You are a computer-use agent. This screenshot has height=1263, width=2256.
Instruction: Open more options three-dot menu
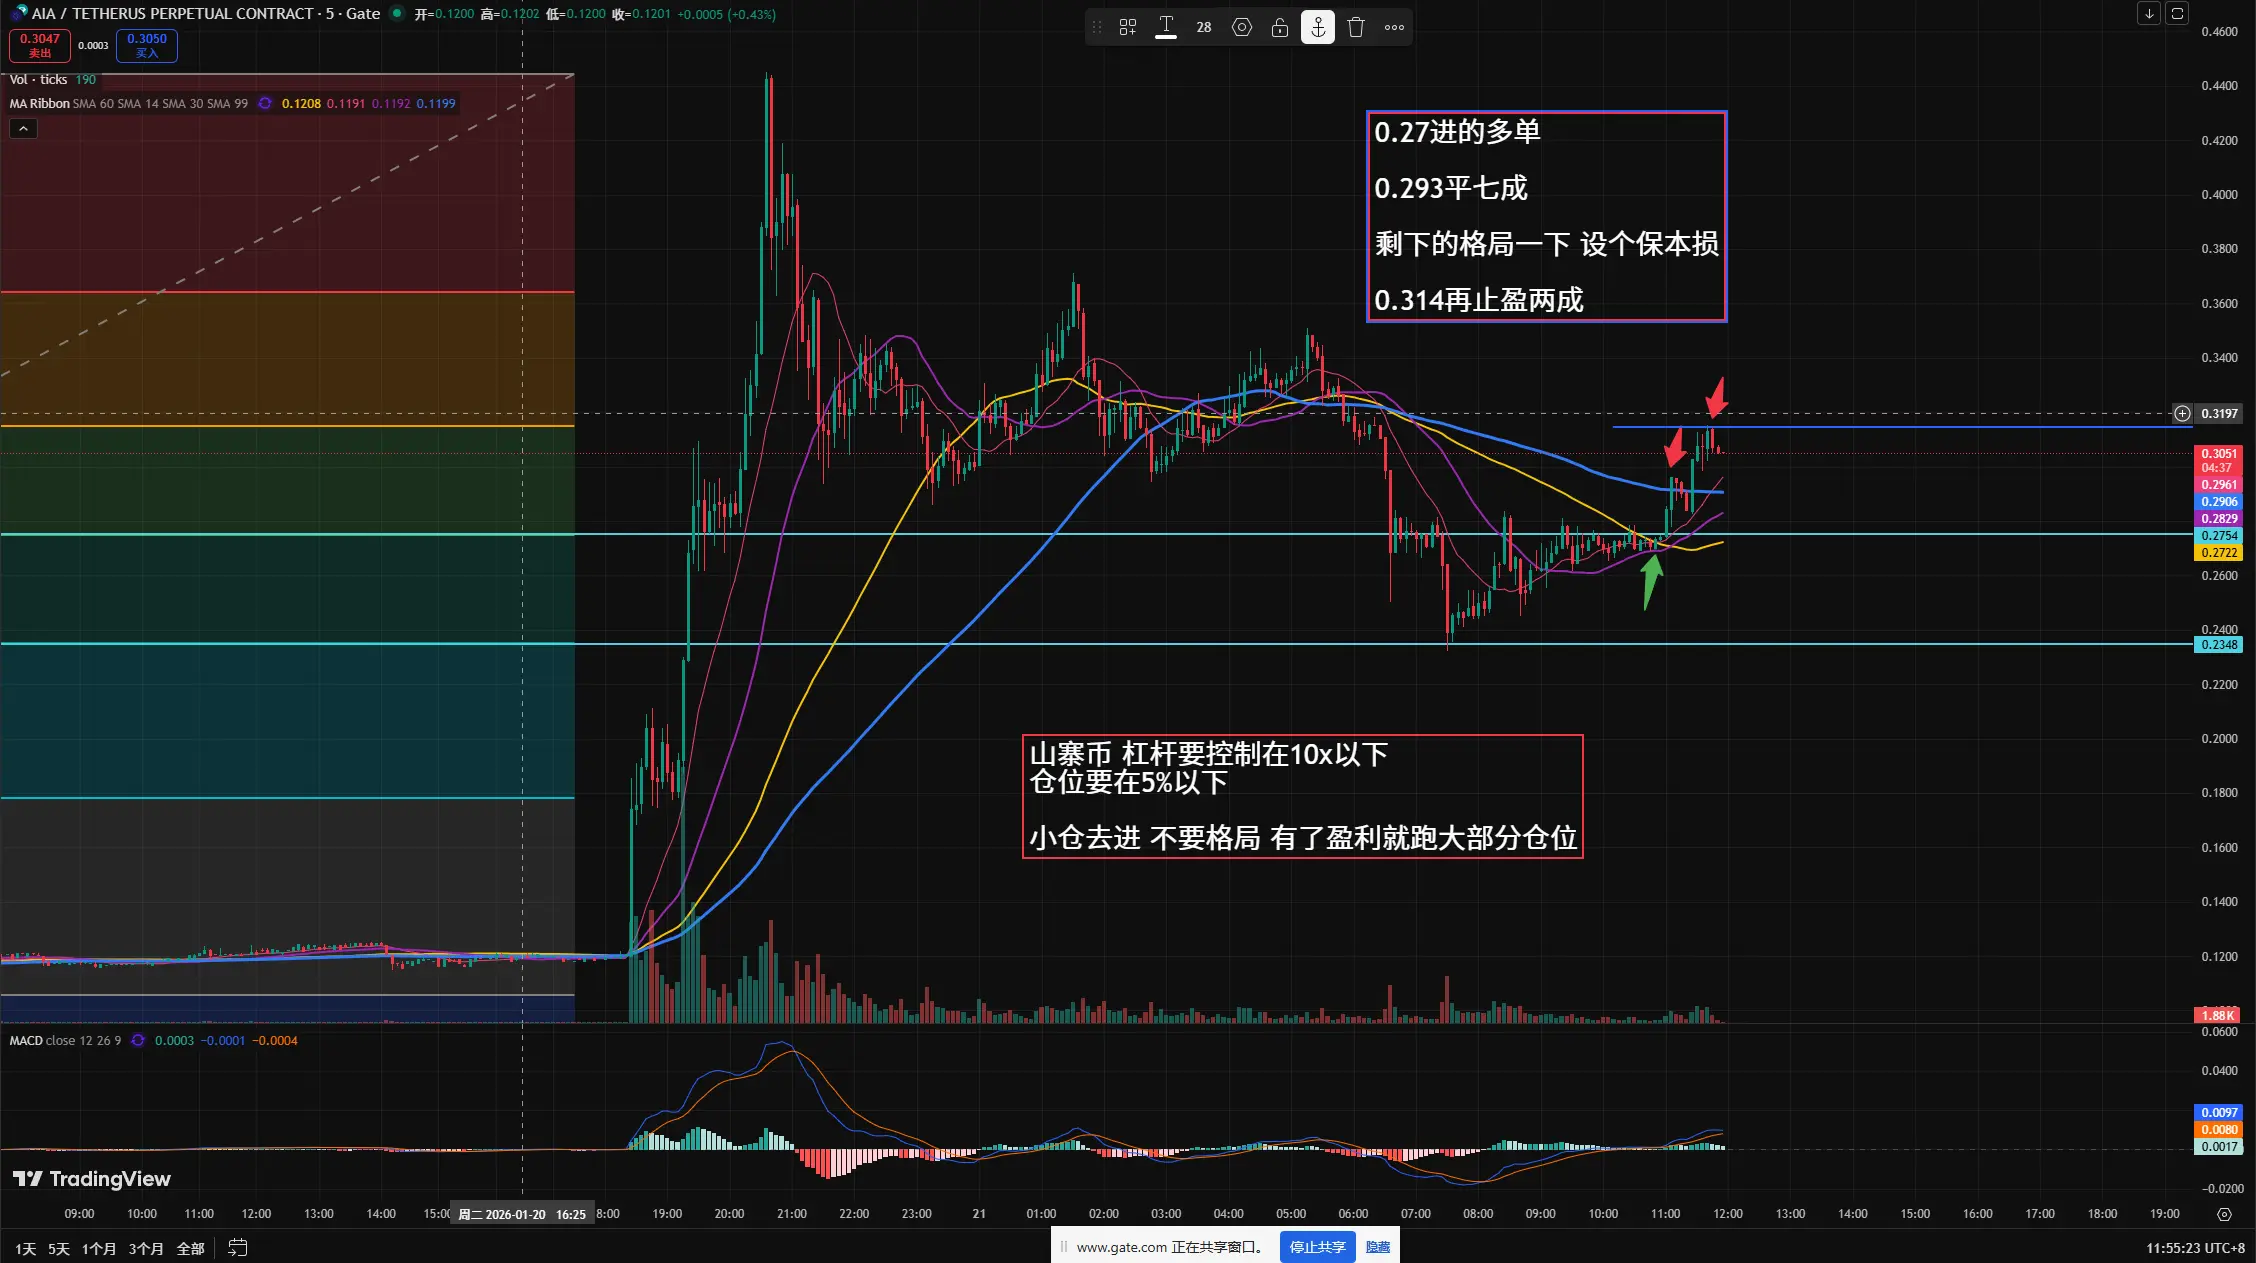click(x=1394, y=28)
